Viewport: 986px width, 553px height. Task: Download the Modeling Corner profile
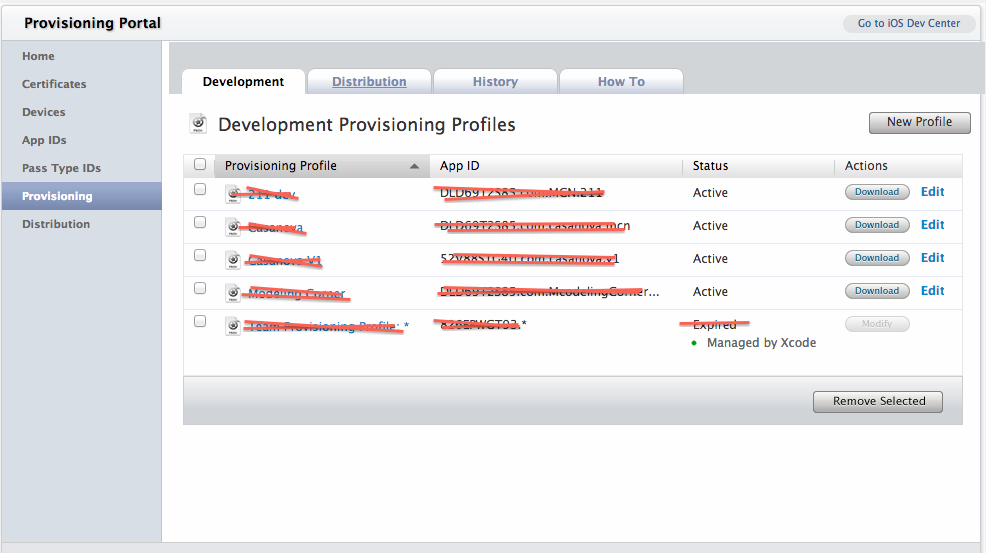point(877,291)
